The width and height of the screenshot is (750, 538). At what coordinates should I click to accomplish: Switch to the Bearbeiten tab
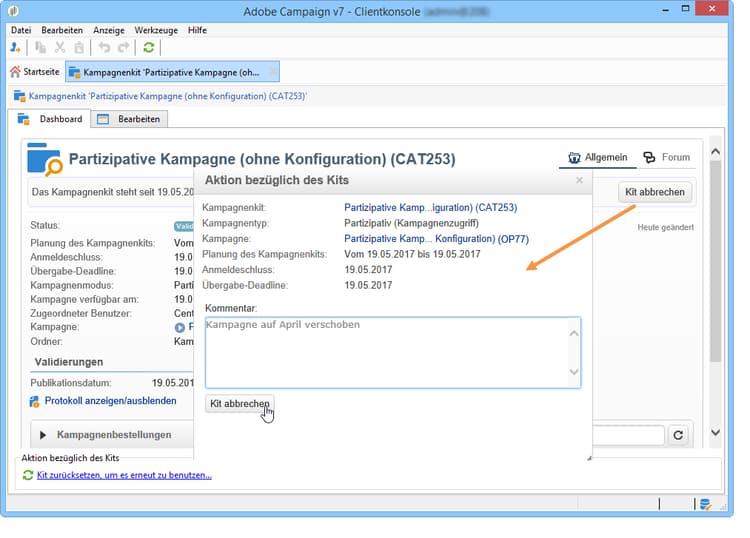pos(130,119)
